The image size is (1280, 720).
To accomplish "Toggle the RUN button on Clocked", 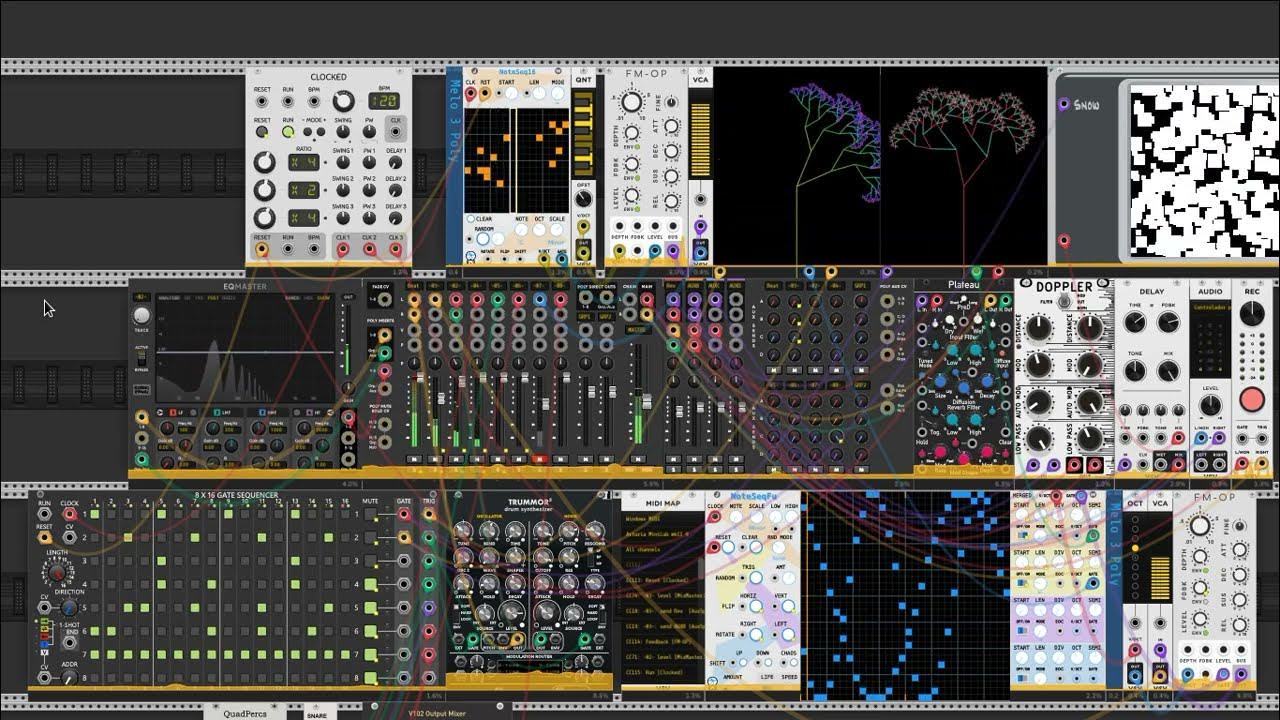I will point(288,132).
